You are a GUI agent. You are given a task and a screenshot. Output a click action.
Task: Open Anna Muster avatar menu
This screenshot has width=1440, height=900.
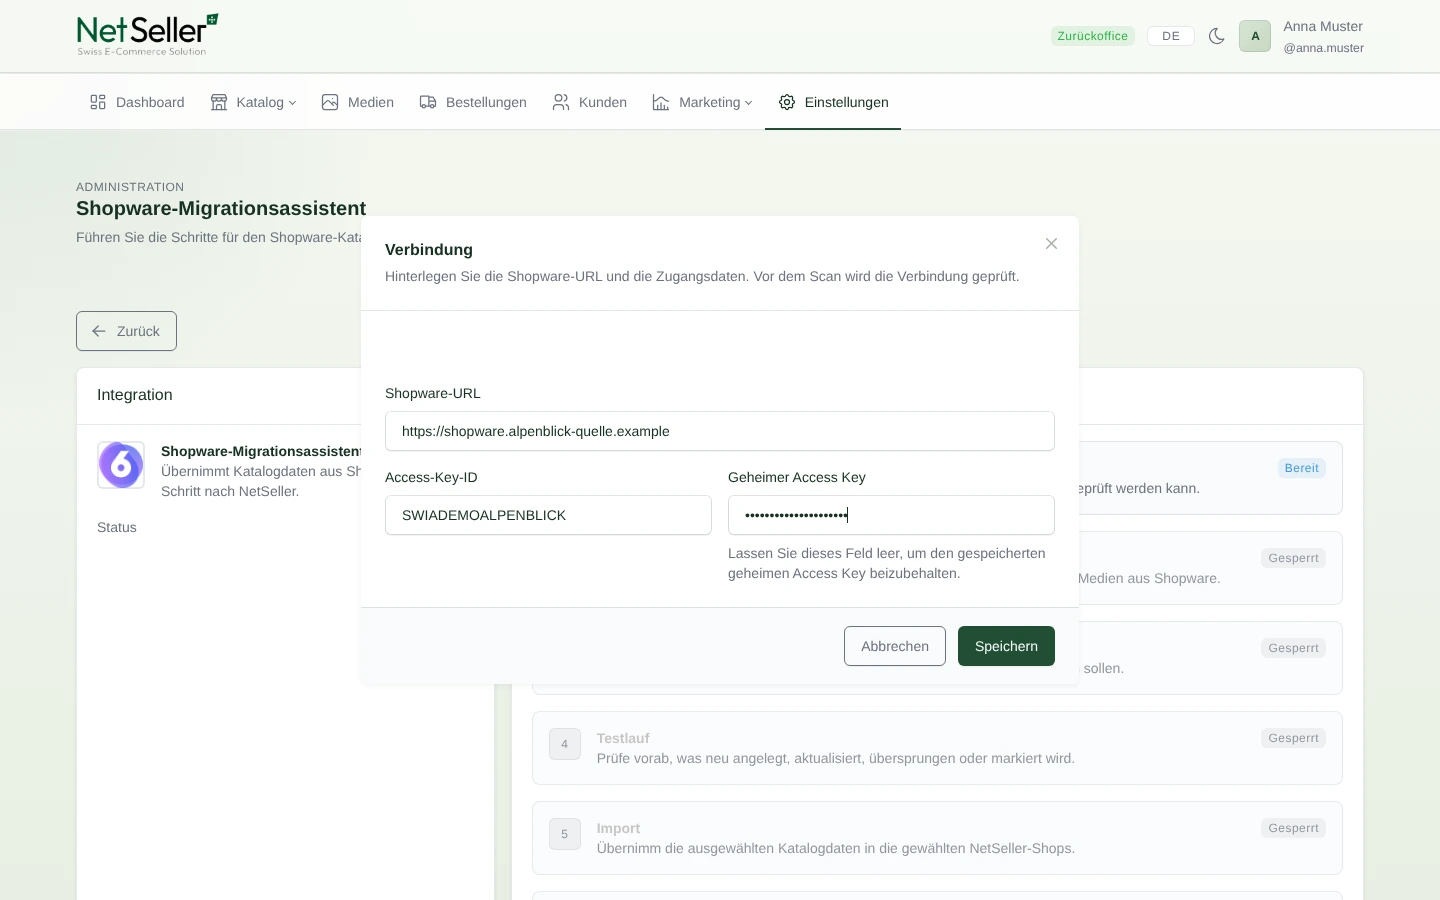1255,36
